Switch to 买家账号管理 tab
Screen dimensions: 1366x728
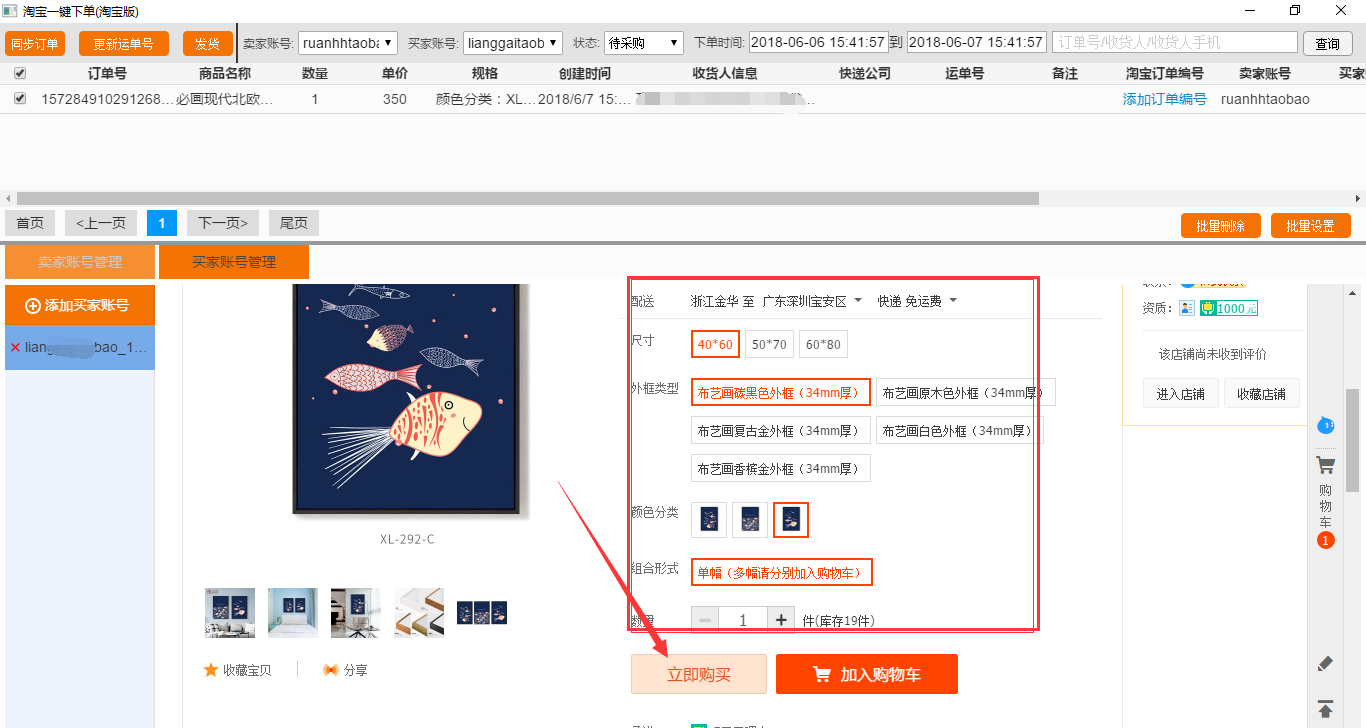pos(234,262)
